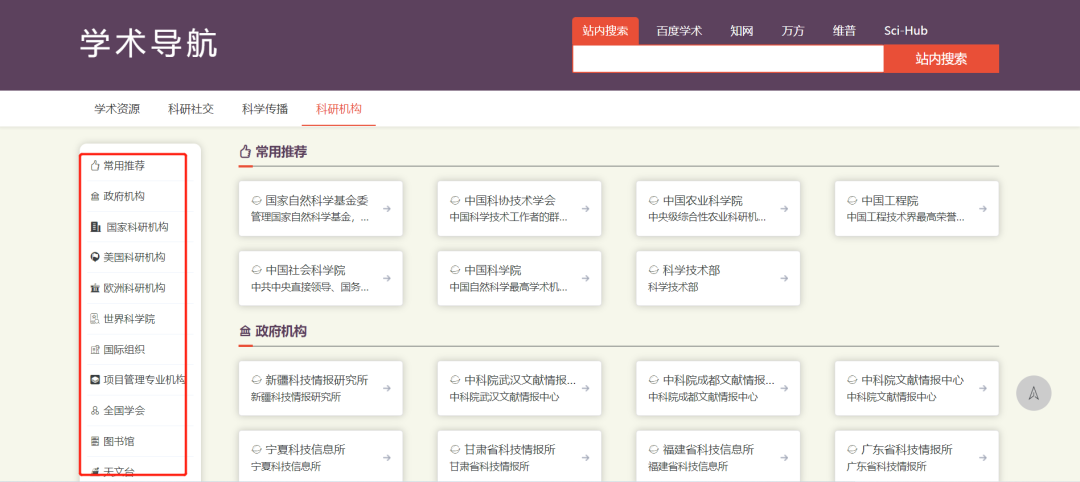This screenshot has height=482, width=1080.
Task: Click the 项目管理专业机构 sidebar label
Action: [144, 379]
